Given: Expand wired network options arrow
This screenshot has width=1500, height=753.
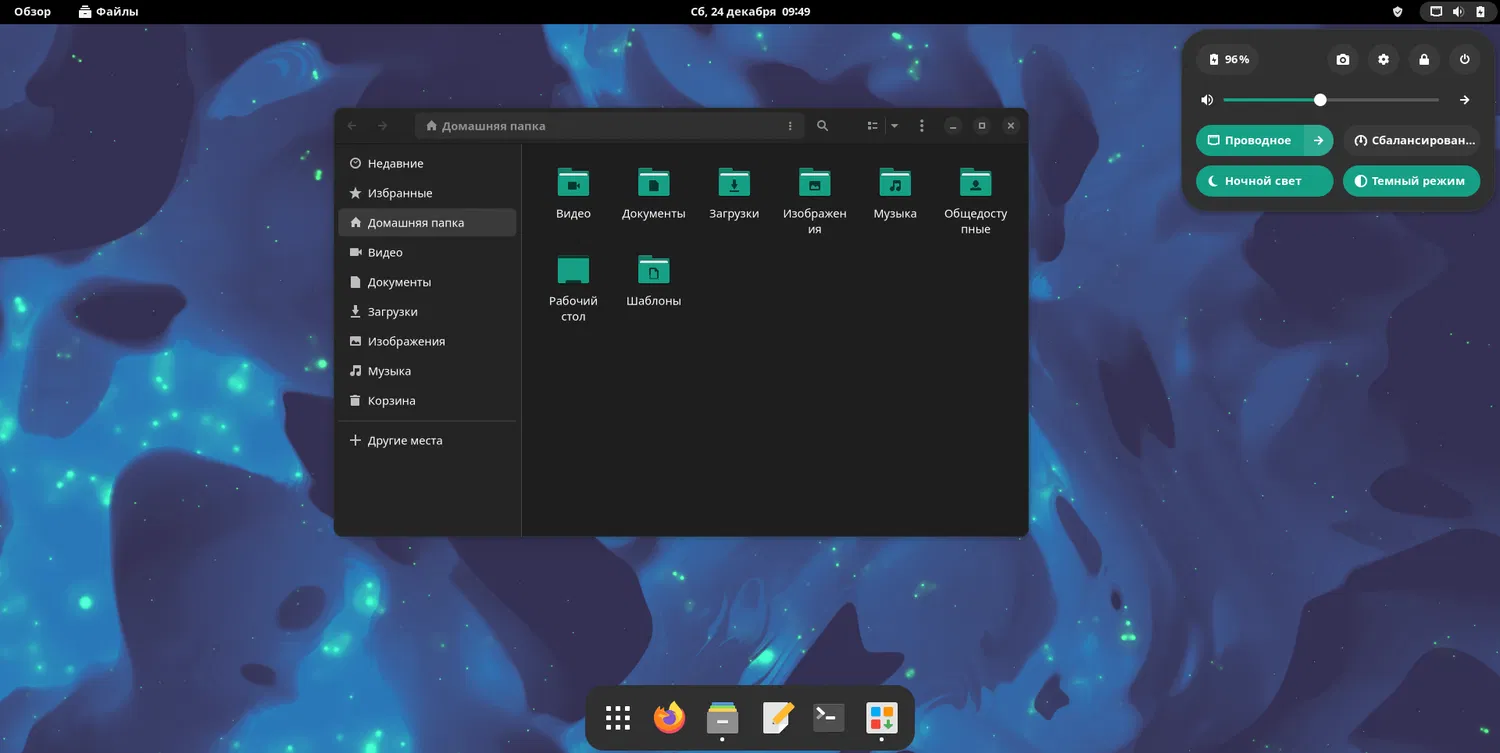Looking at the screenshot, I should coord(1318,141).
